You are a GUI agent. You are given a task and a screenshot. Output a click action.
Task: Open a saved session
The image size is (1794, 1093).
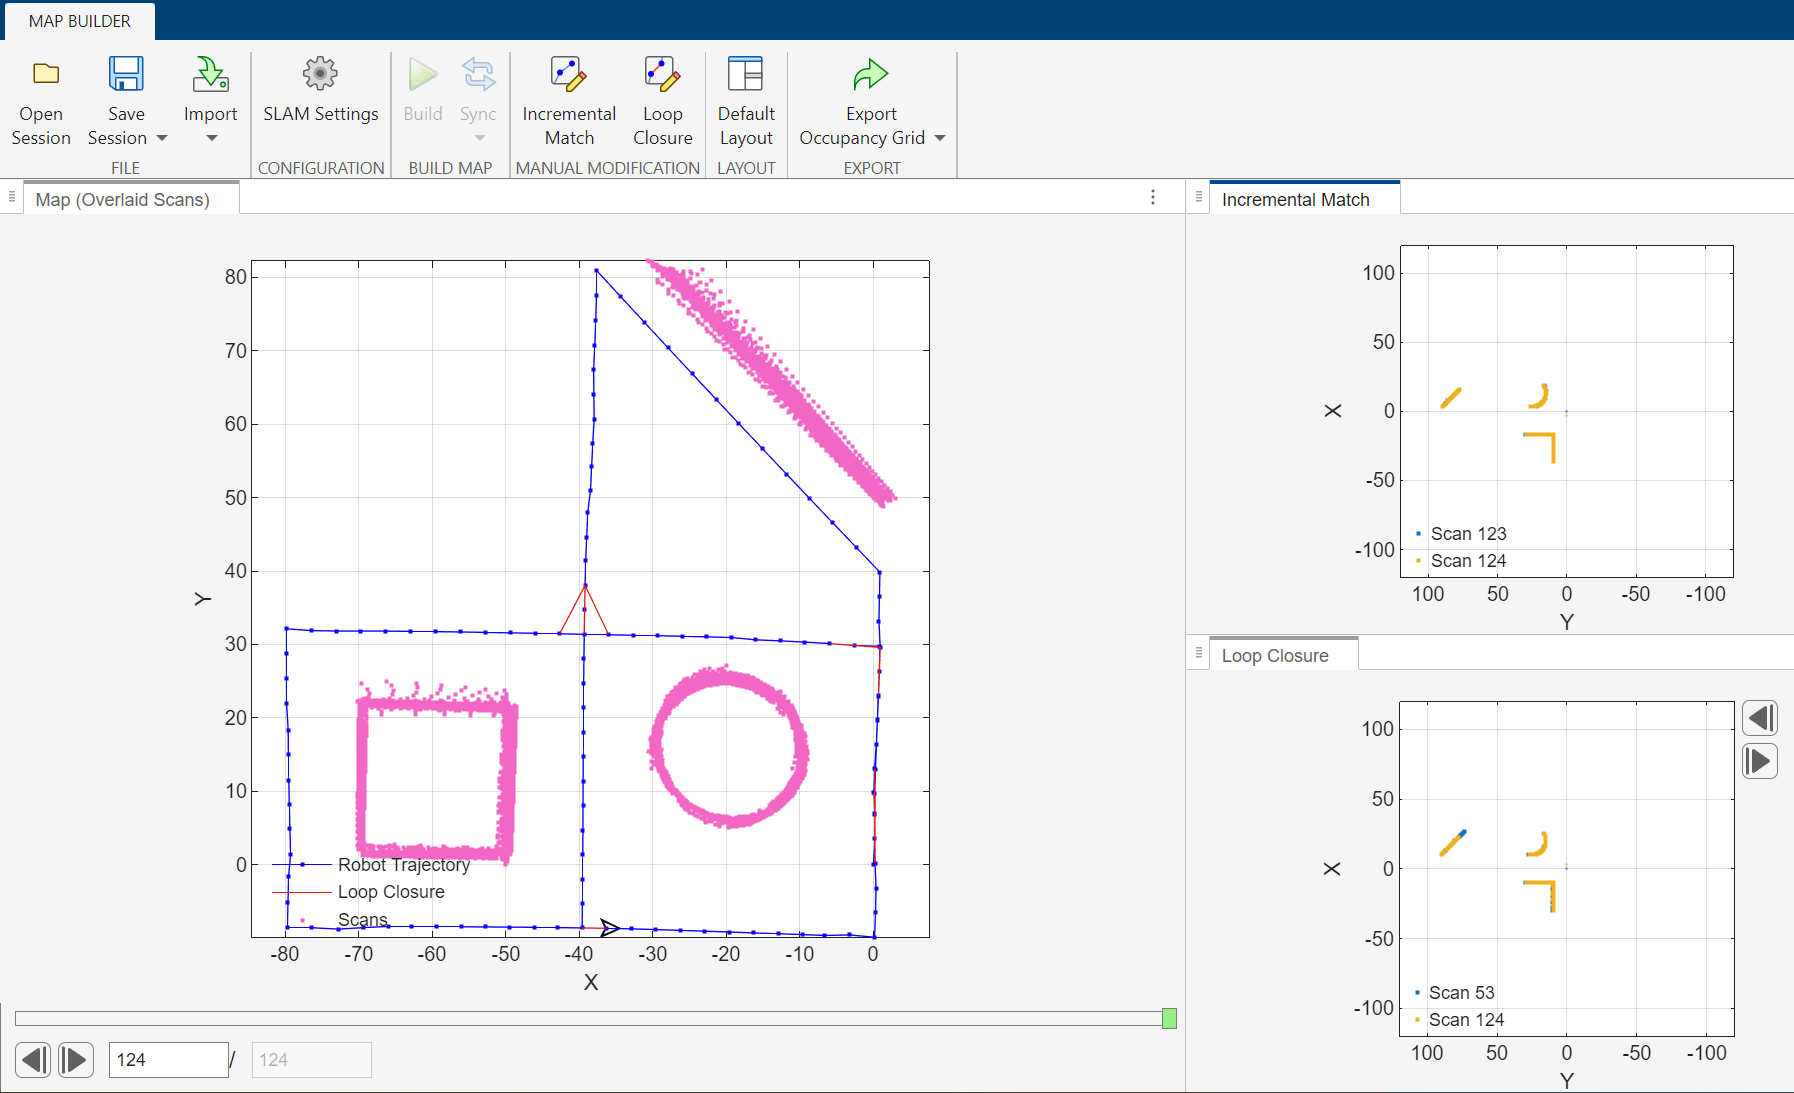pyautogui.click(x=41, y=99)
